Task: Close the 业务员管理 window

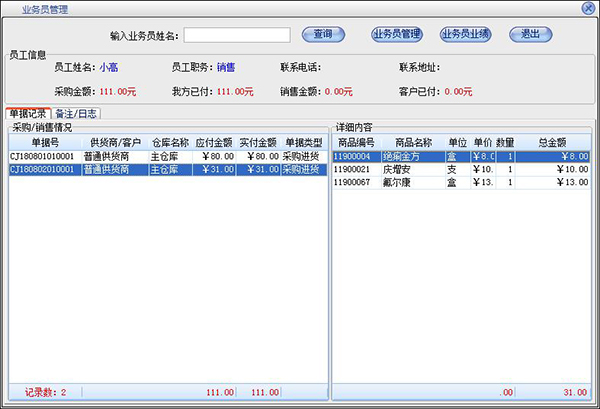Action: [586, 7]
